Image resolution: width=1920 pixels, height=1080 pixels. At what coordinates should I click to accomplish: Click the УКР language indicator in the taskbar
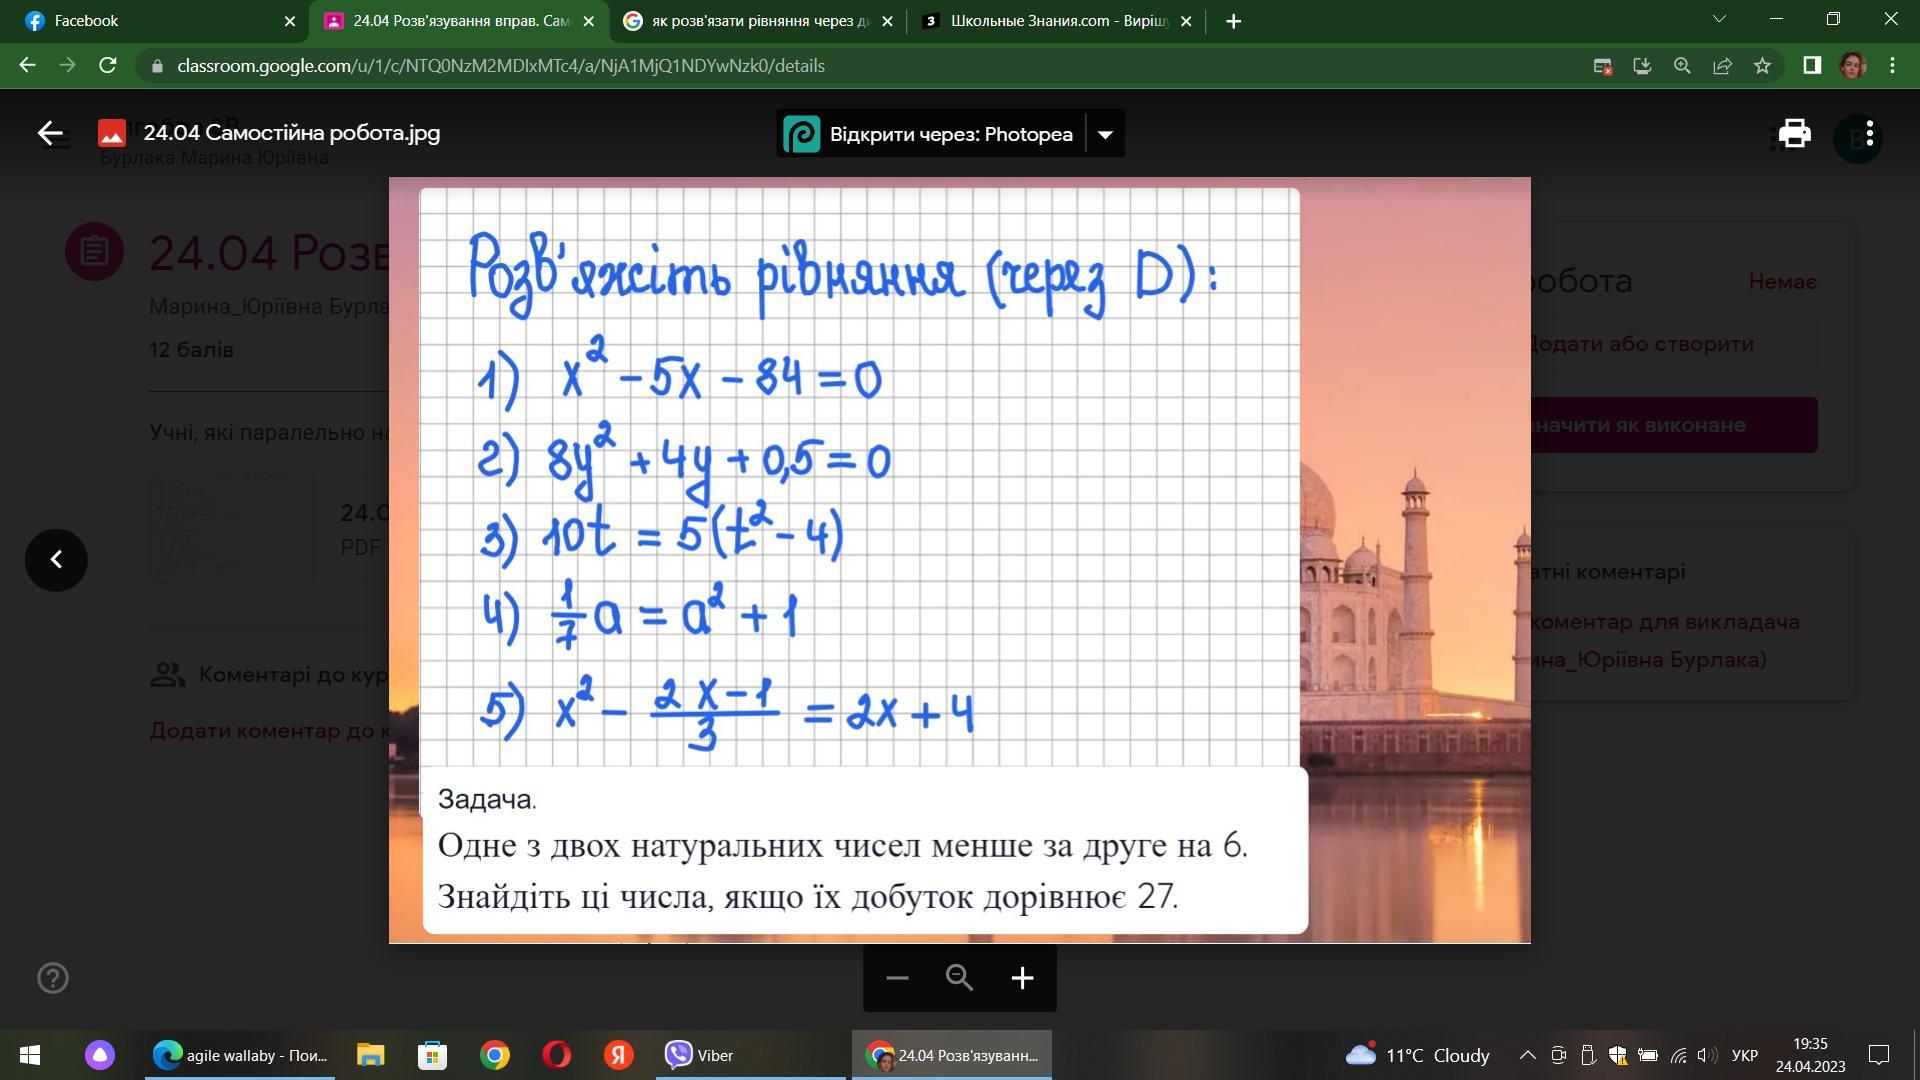coord(1744,1055)
